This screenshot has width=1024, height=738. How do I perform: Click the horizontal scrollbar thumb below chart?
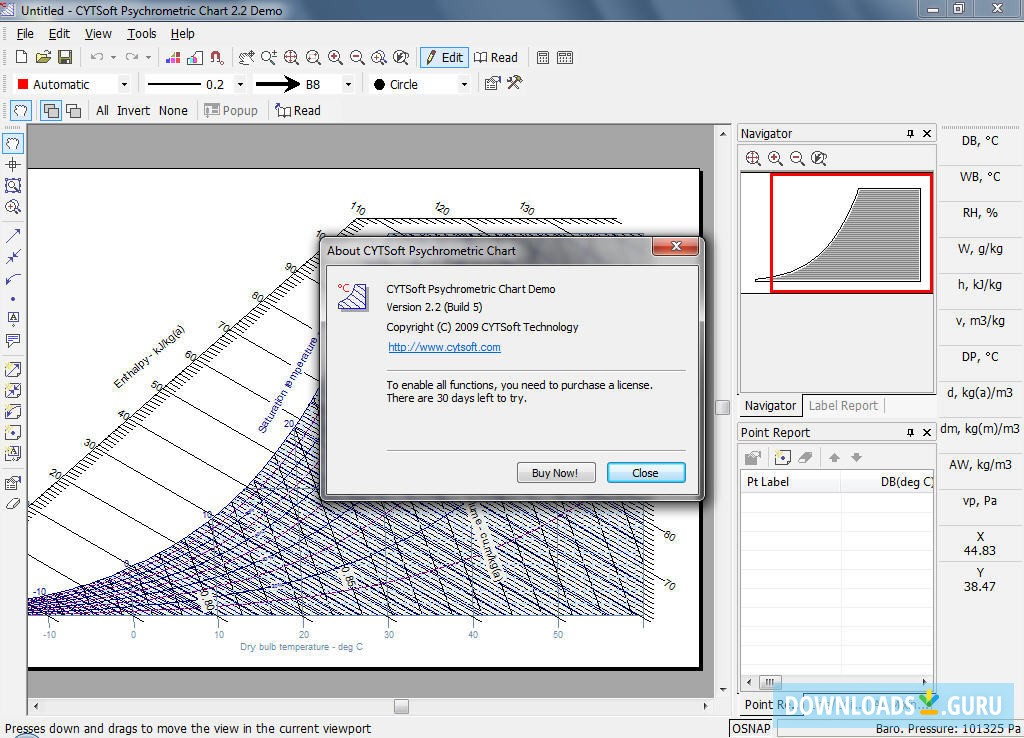pos(401,706)
